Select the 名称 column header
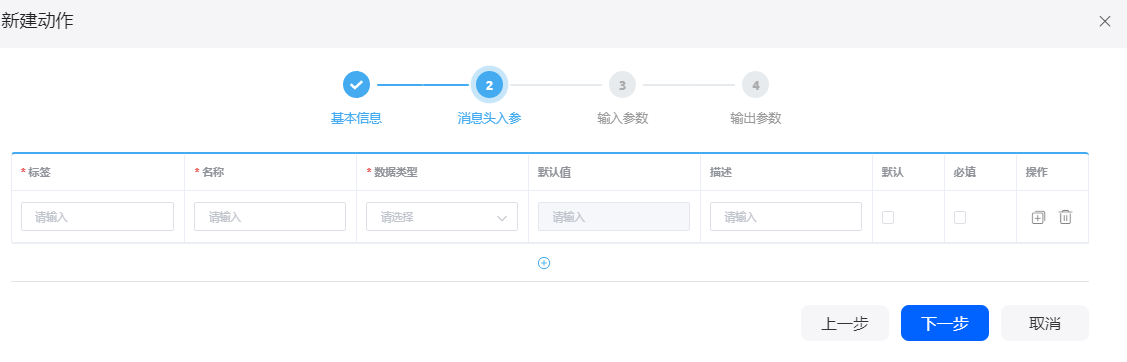This screenshot has width=1127, height=362. pos(213,172)
